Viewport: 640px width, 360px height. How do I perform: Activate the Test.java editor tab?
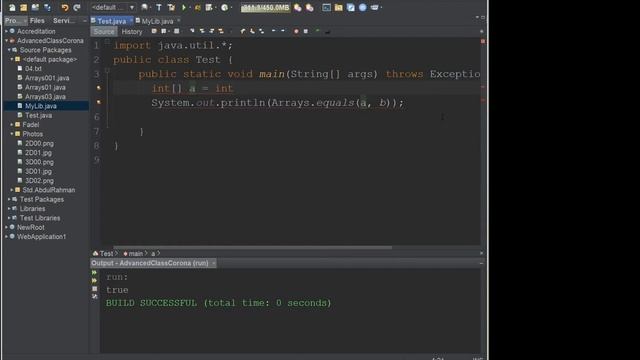(111, 21)
